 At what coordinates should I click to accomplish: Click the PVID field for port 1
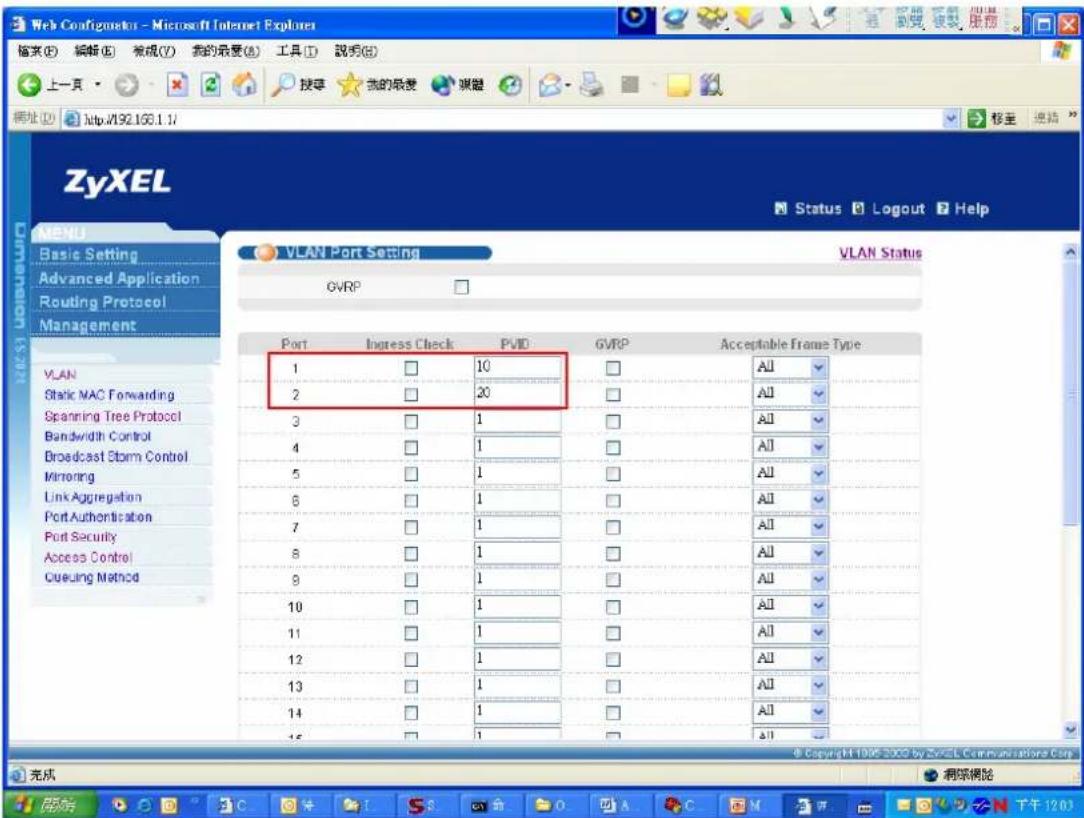[517, 367]
